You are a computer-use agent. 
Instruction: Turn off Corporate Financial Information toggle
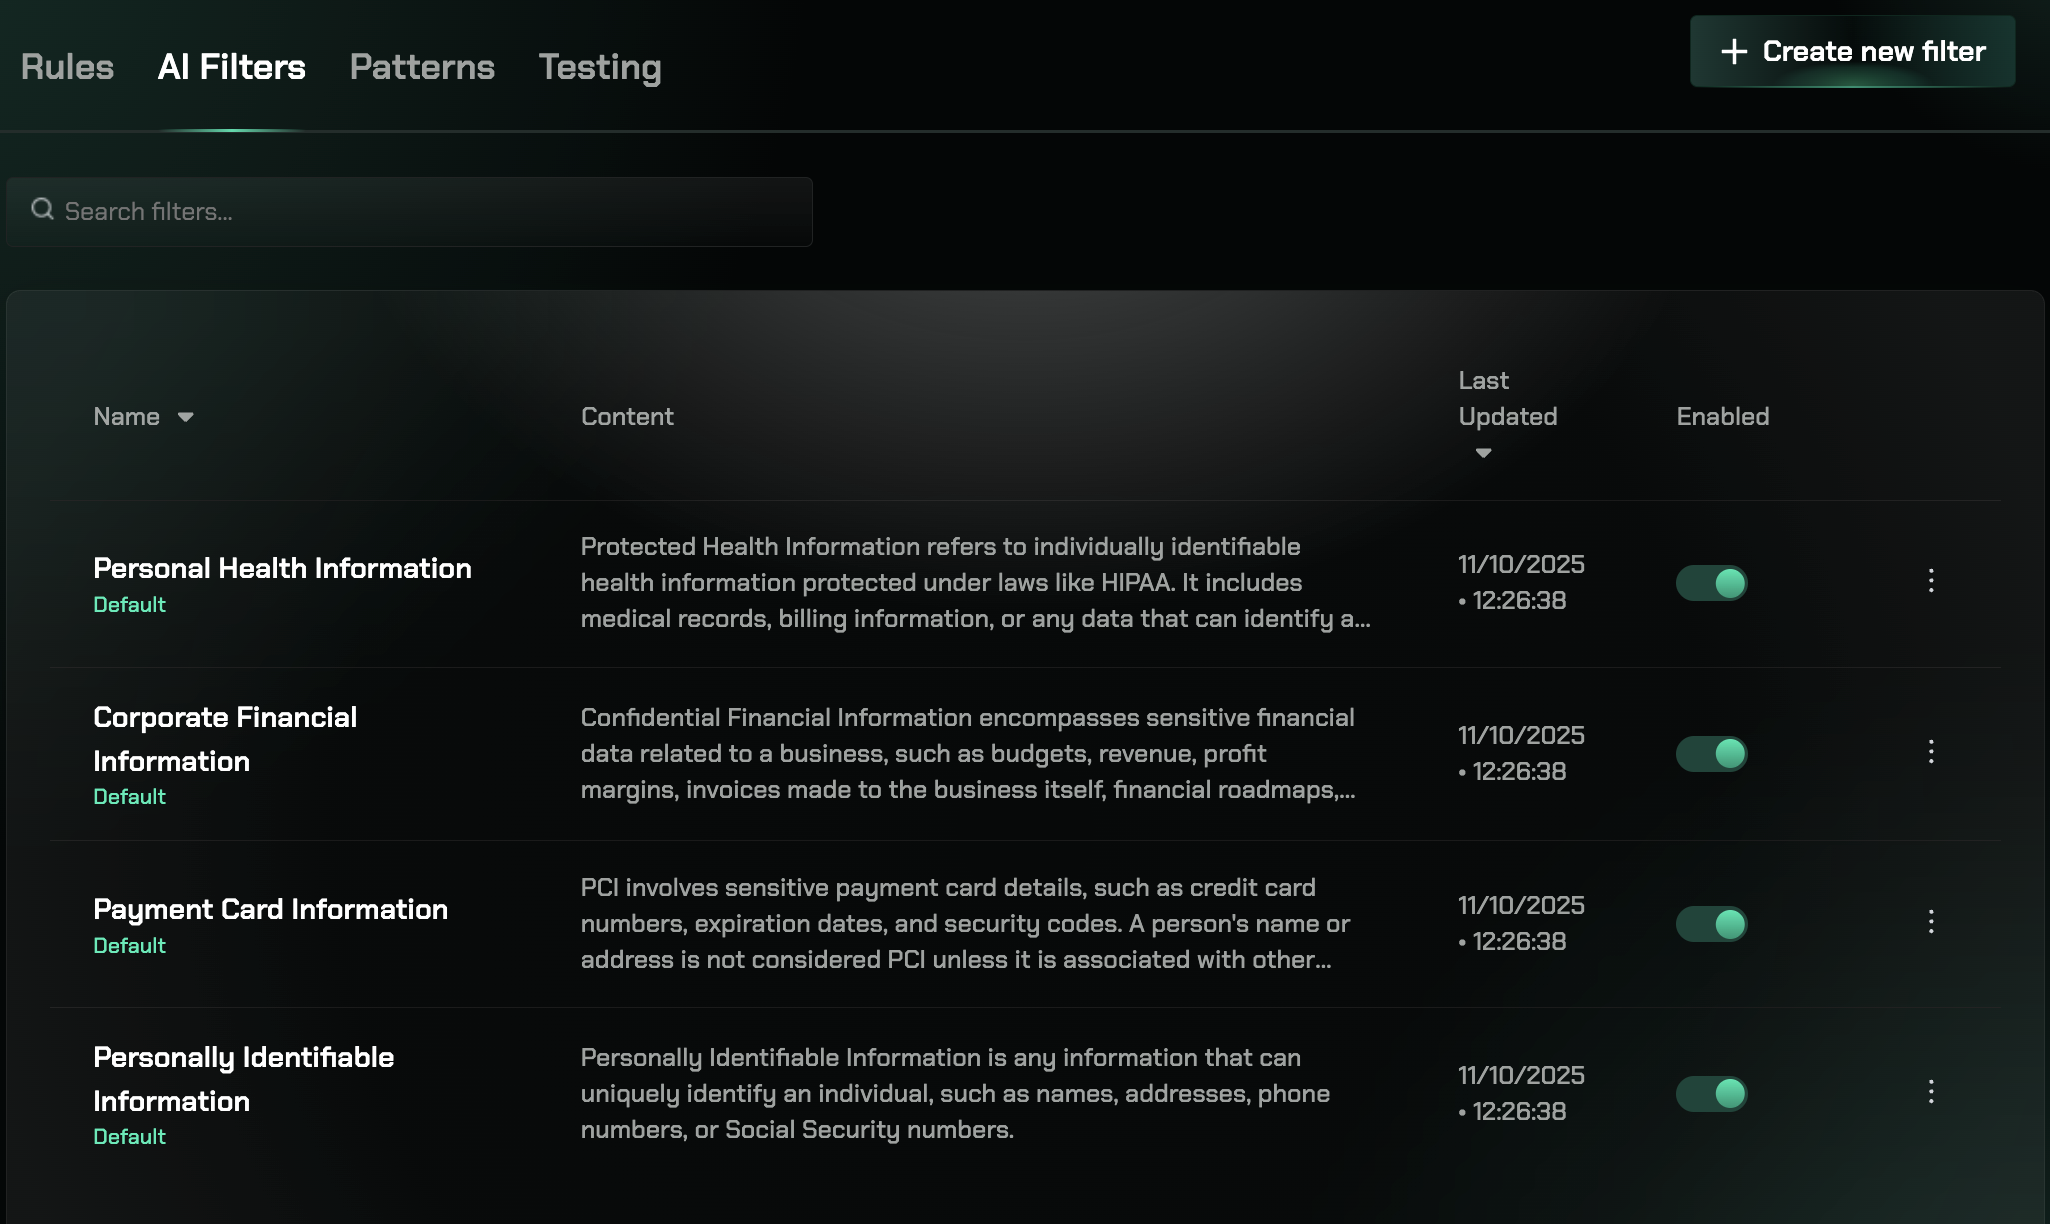(1711, 753)
